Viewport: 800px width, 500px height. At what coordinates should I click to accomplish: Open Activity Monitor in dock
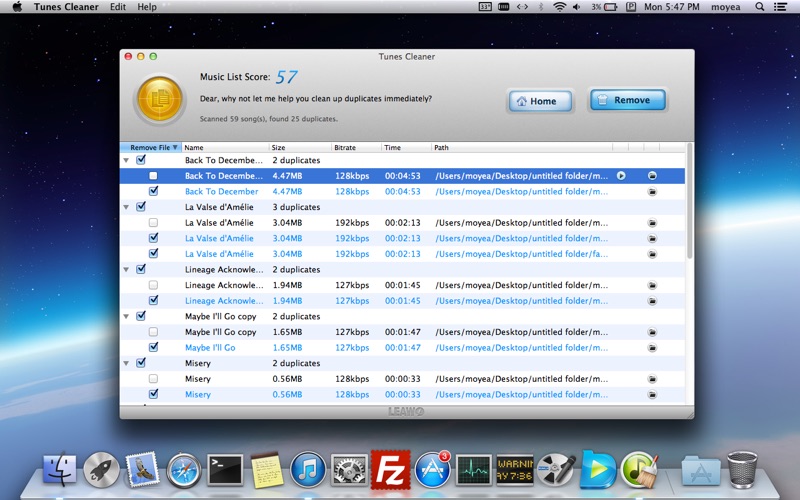(x=473, y=470)
